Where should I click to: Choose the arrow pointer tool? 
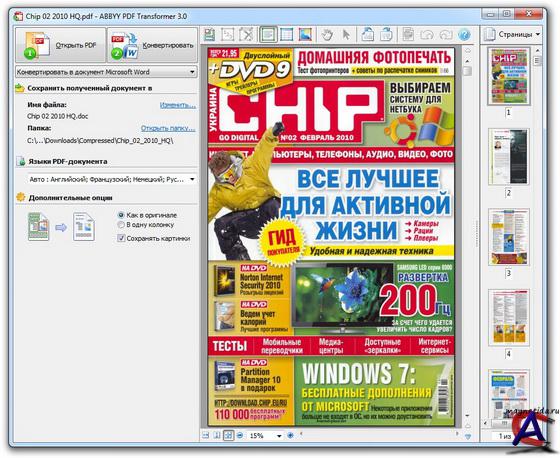coord(345,35)
